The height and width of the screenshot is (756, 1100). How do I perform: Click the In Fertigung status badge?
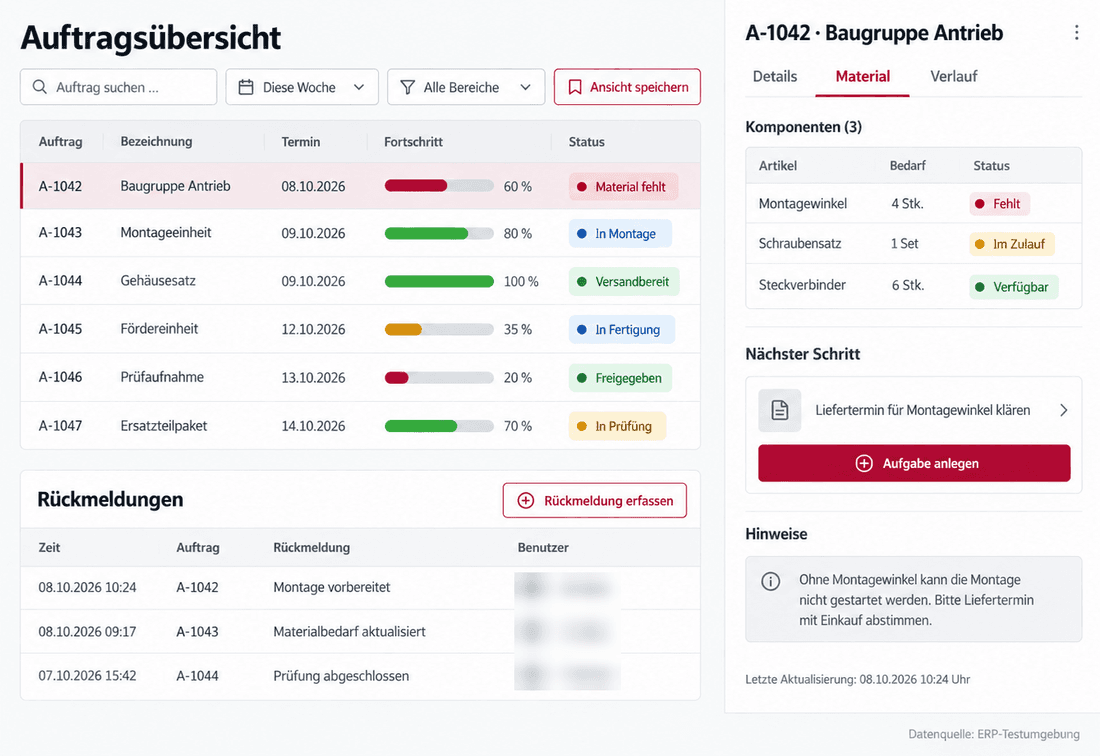pyautogui.click(x=622, y=330)
